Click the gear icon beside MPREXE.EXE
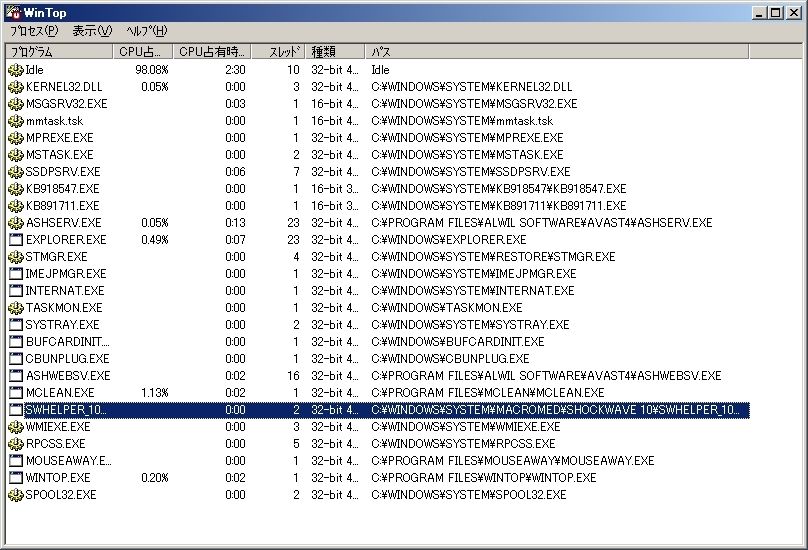The image size is (808, 550). coord(16,138)
